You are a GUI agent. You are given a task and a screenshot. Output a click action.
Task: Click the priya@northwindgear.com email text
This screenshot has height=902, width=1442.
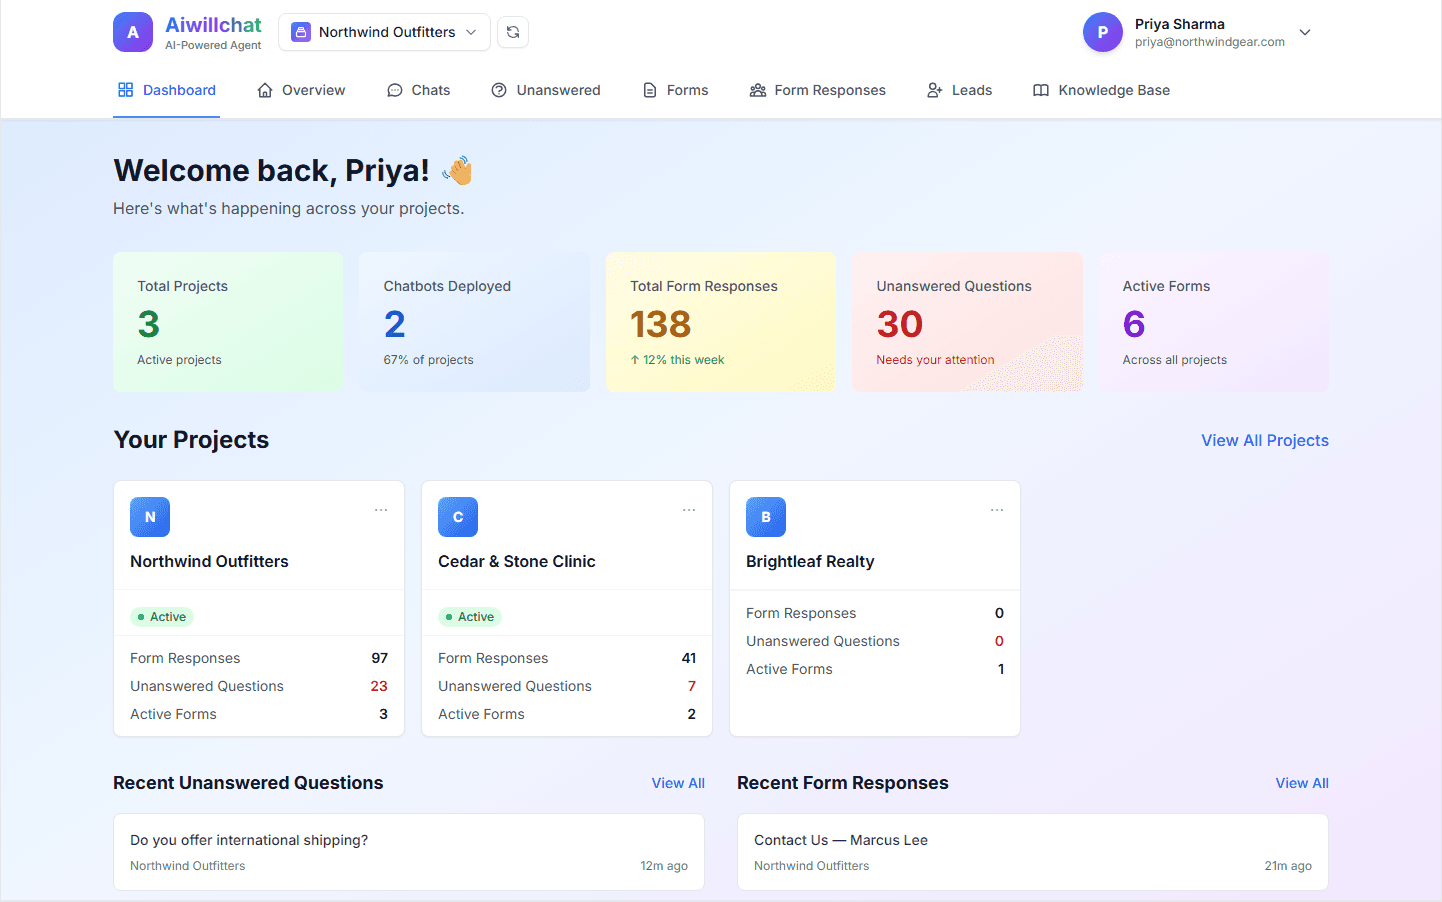(x=1210, y=42)
